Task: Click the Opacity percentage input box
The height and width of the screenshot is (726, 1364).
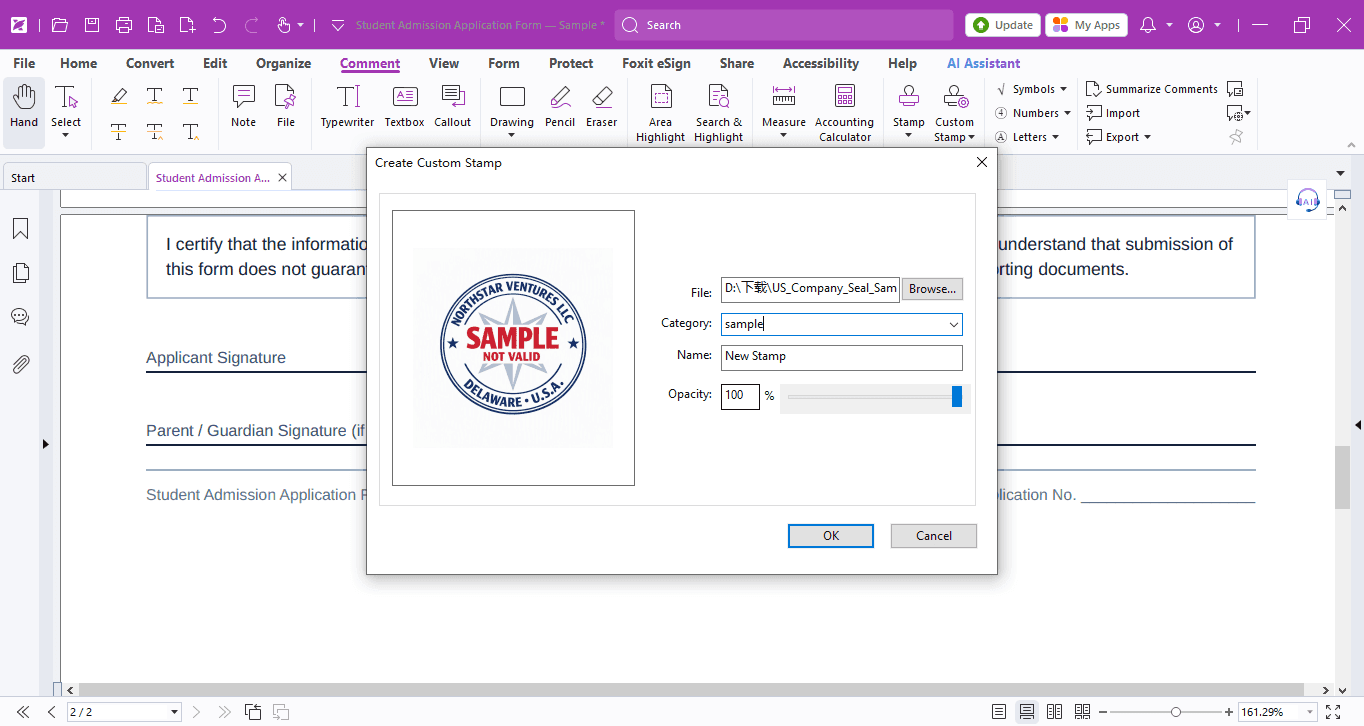Action: click(740, 396)
